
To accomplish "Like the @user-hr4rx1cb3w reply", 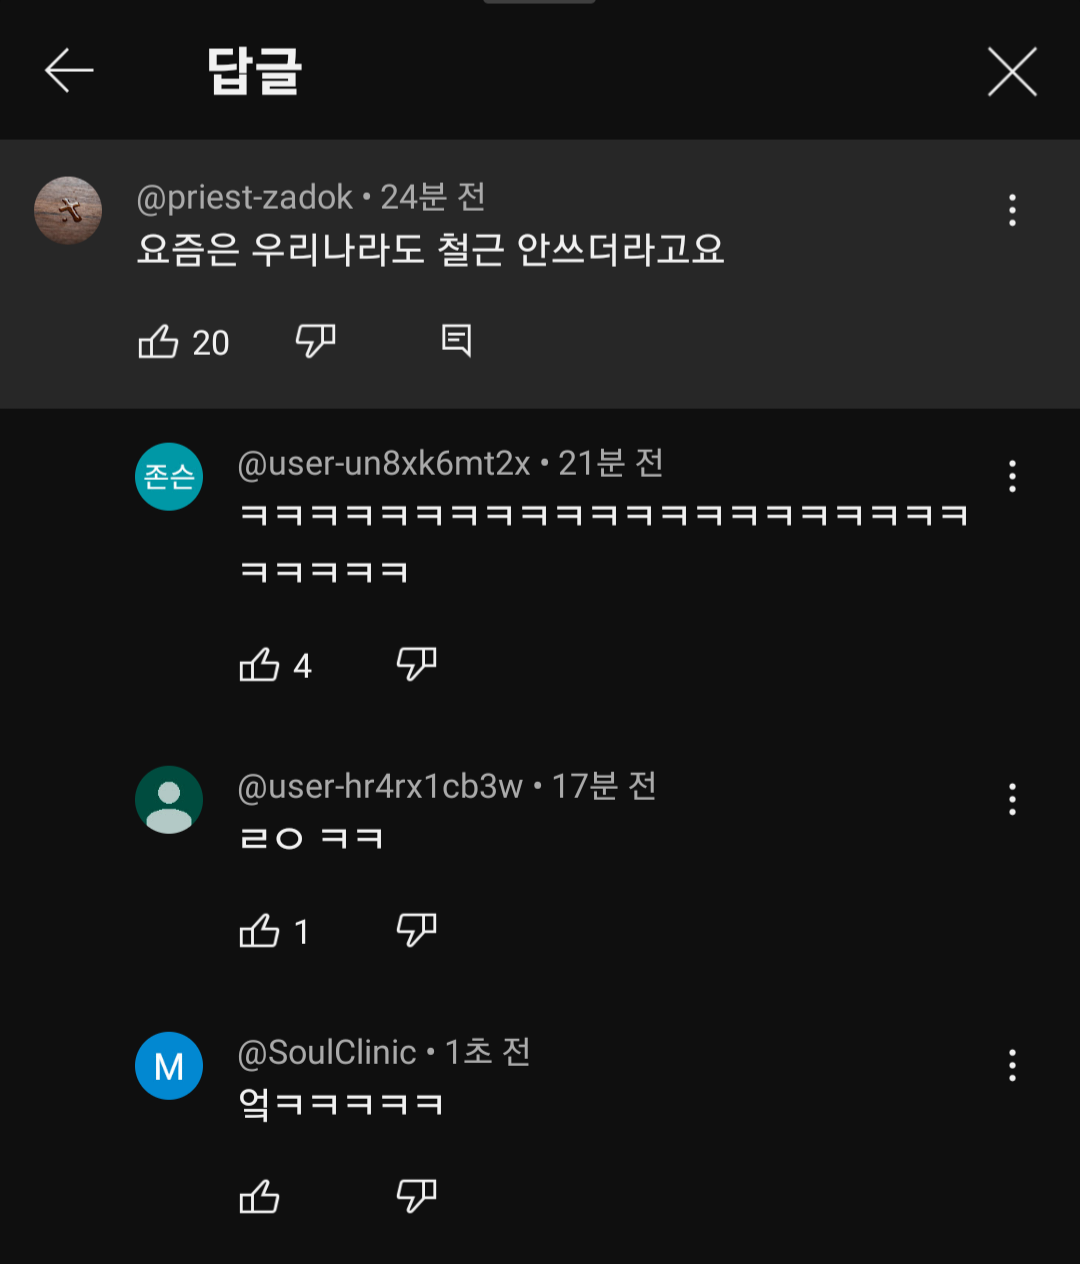I will click(x=260, y=931).
